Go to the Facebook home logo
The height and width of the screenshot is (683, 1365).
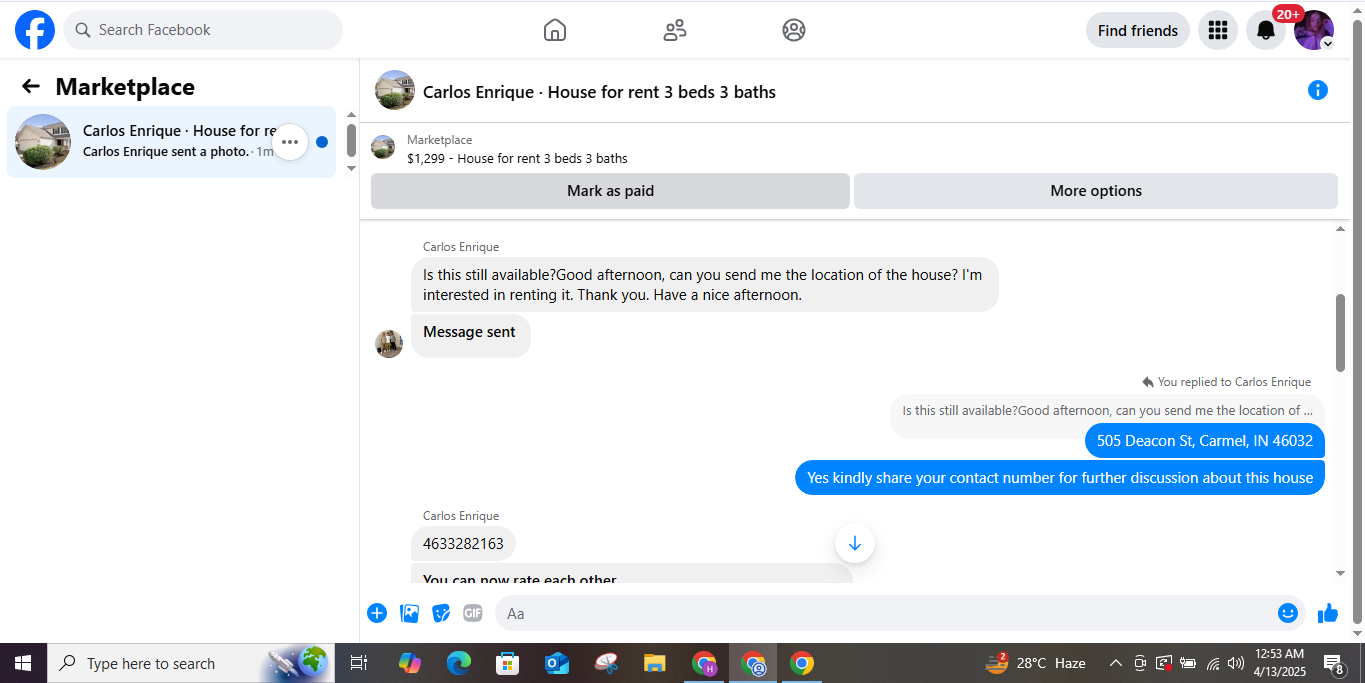coord(35,30)
